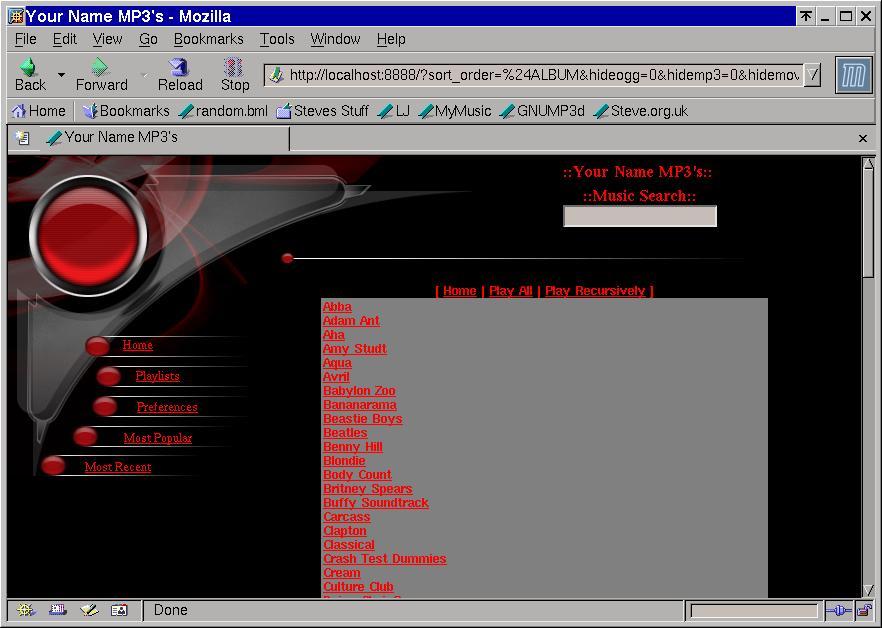This screenshot has width=882, height=628.
Task: Select the Your Name MP3's tab
Action: click(167, 138)
